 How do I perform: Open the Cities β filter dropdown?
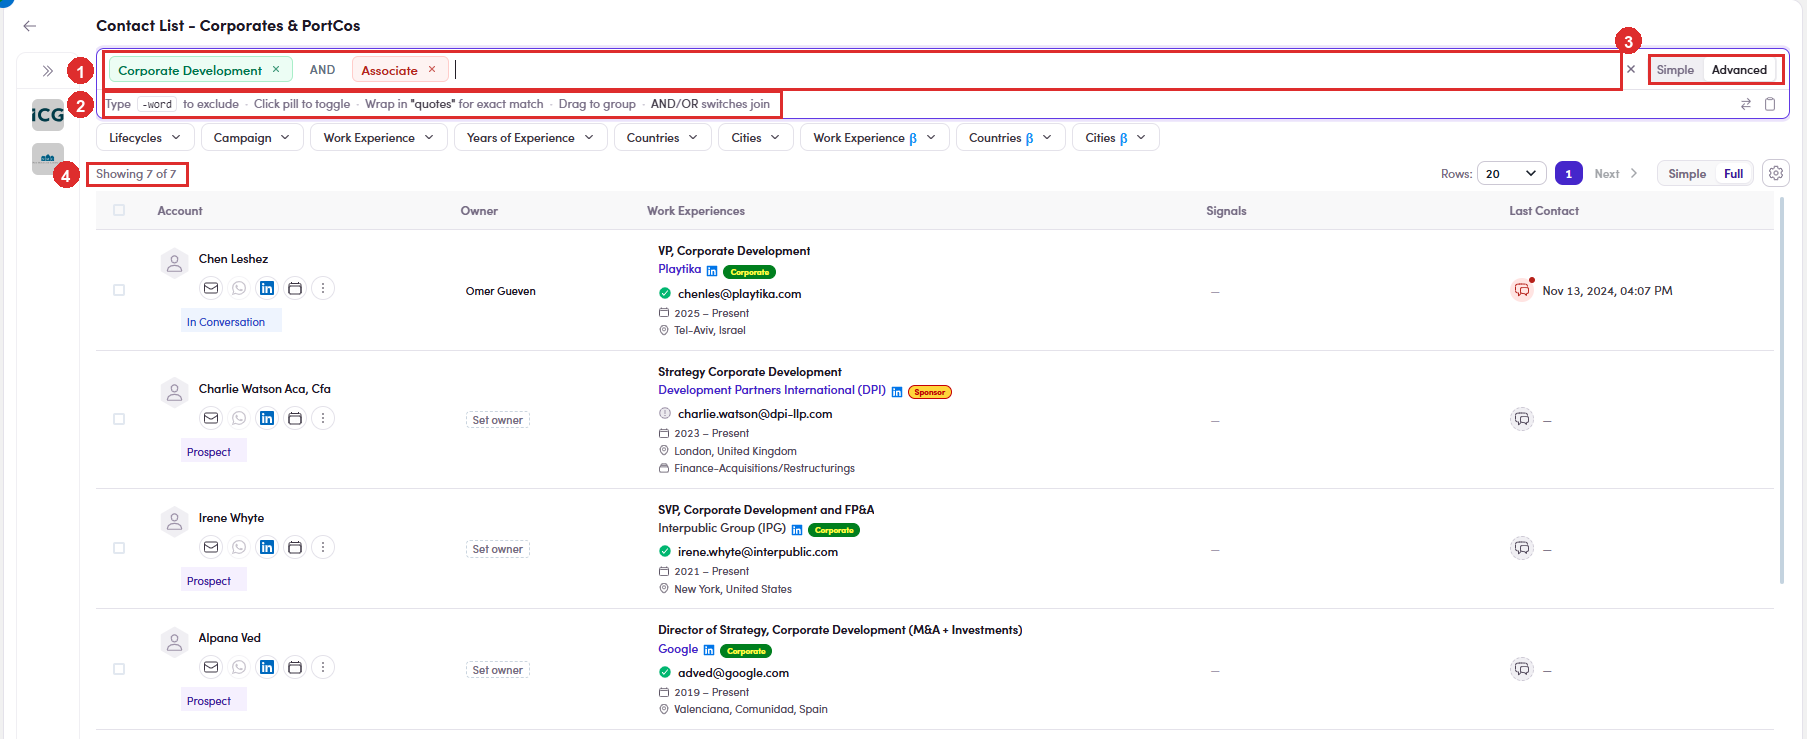coord(1116,138)
